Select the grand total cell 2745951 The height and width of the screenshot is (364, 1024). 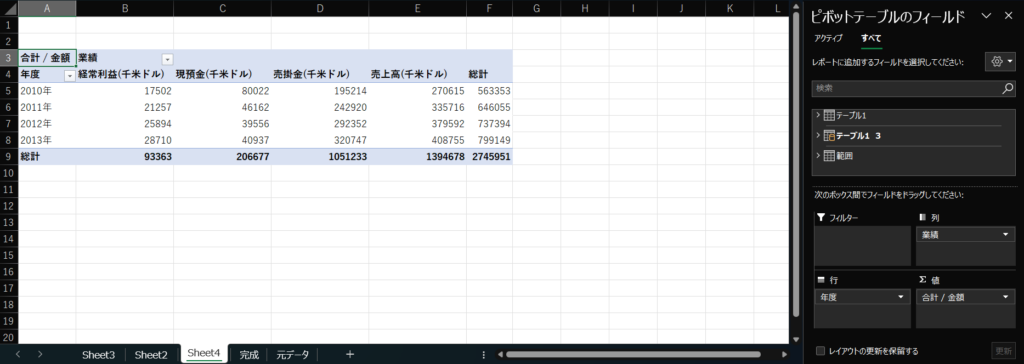(489, 157)
